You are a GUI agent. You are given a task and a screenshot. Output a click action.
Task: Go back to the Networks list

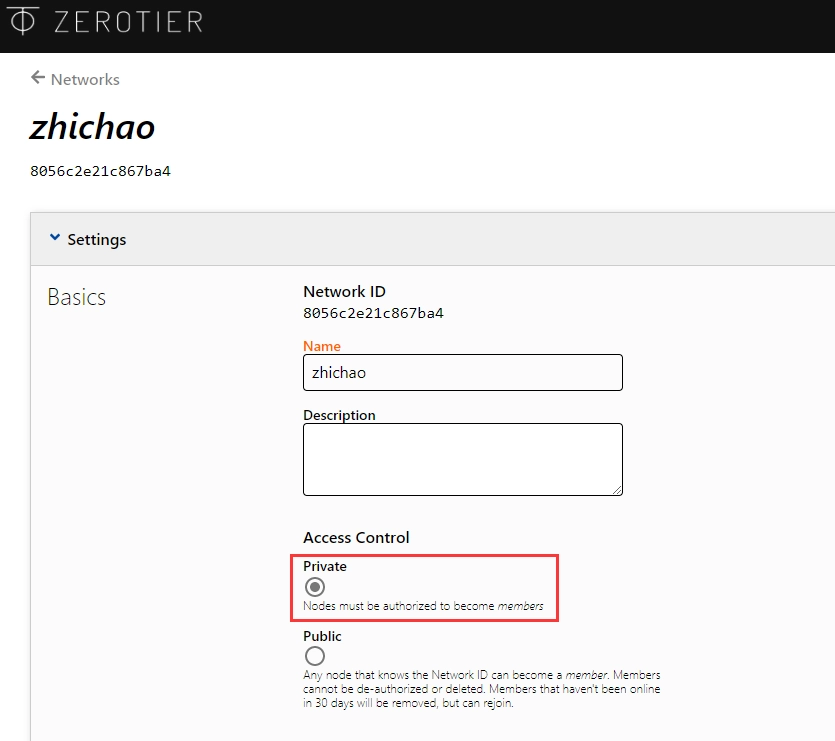pyautogui.click(x=85, y=79)
